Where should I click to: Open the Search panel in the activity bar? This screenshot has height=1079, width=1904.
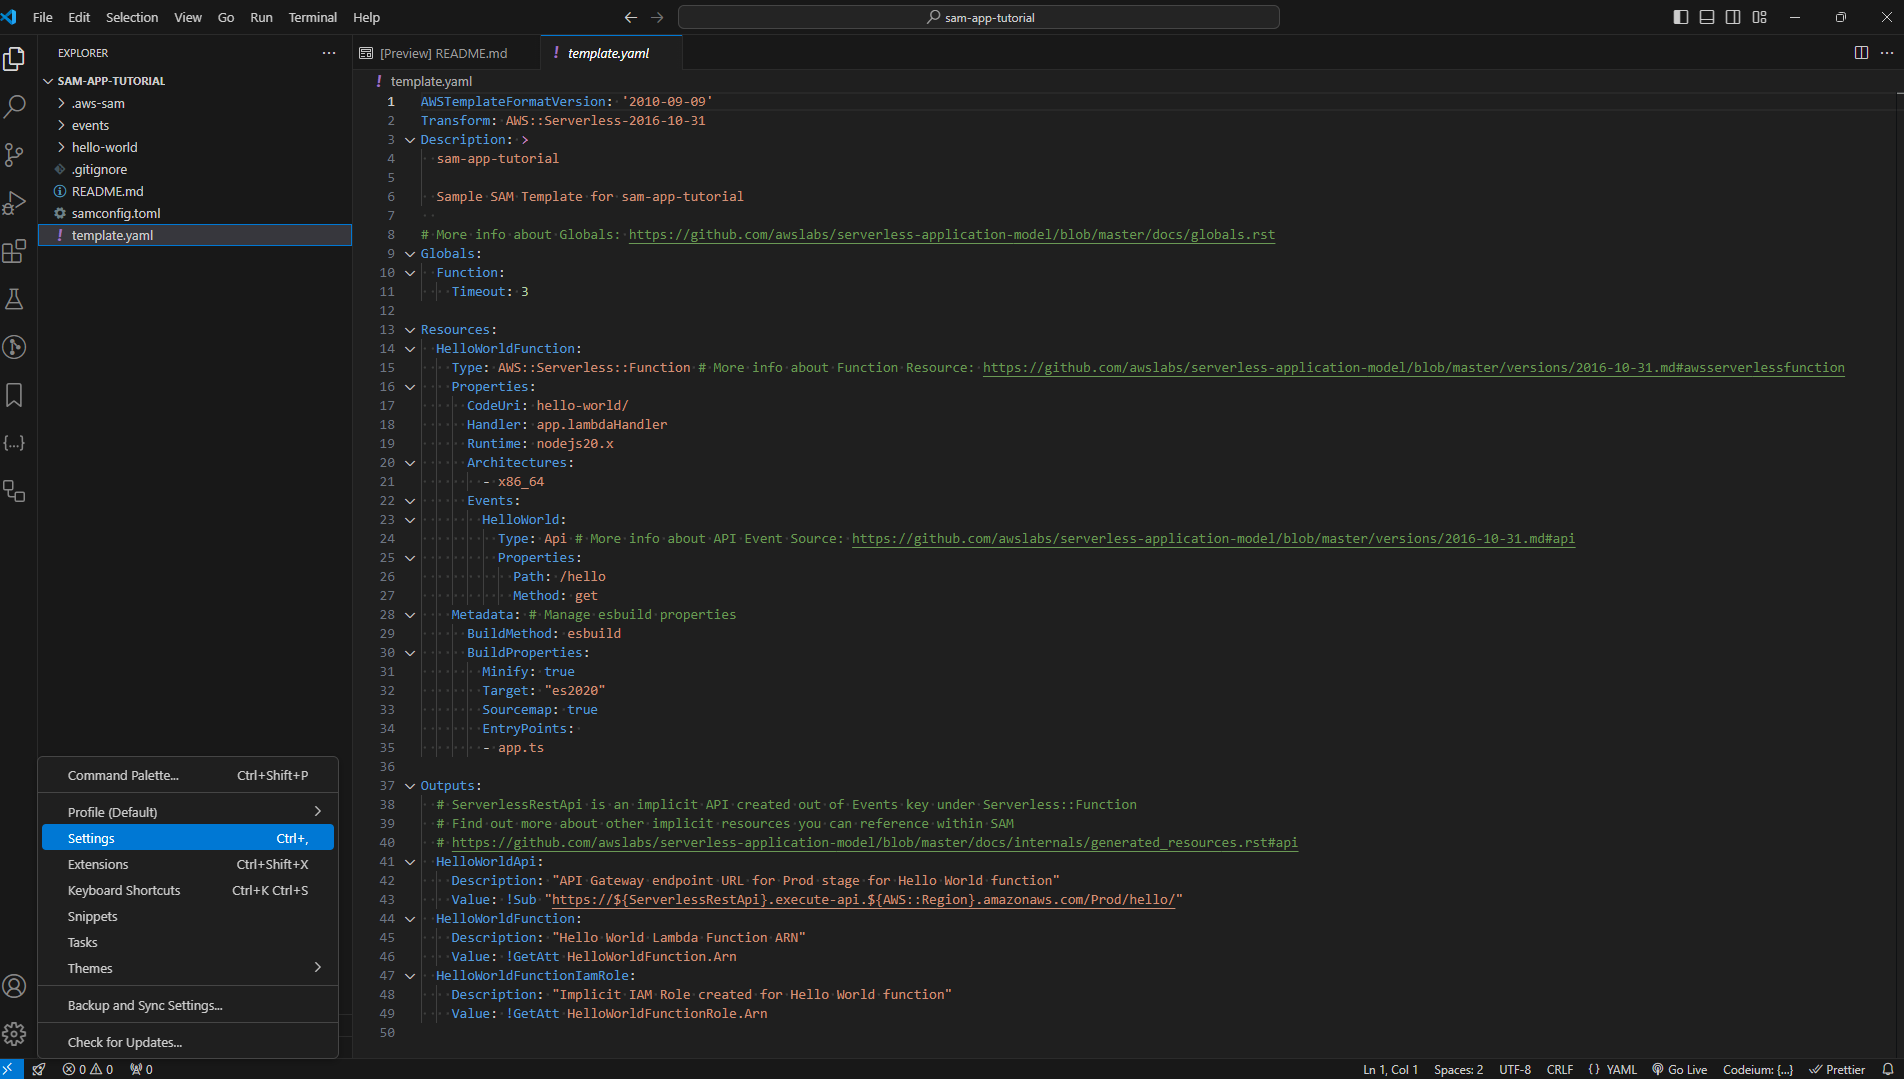pyautogui.click(x=15, y=106)
